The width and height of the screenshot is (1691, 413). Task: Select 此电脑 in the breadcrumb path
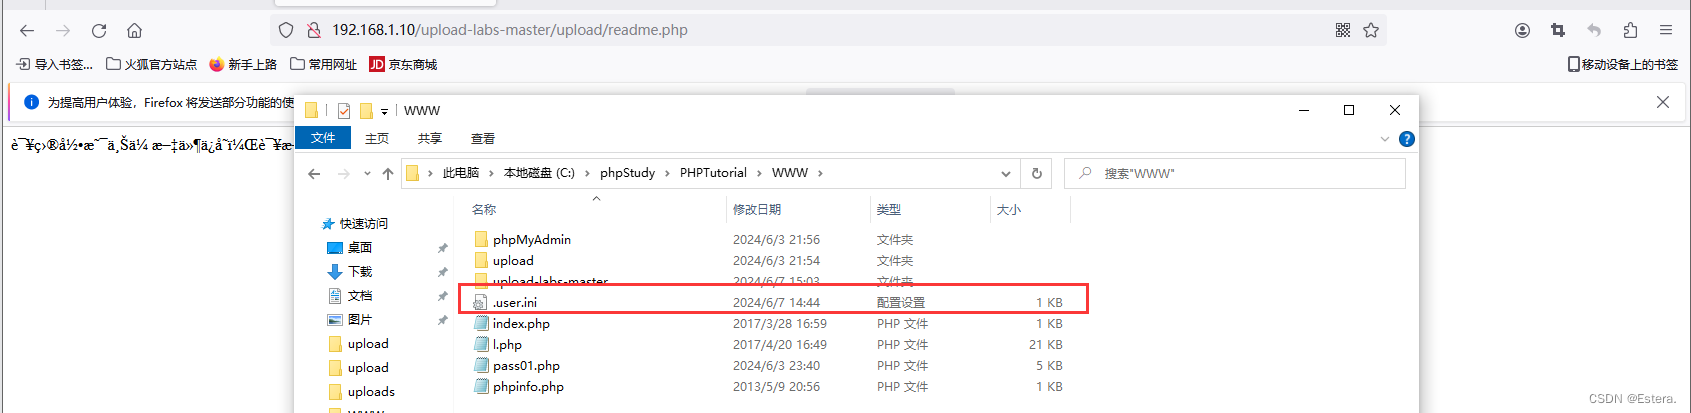(x=461, y=173)
